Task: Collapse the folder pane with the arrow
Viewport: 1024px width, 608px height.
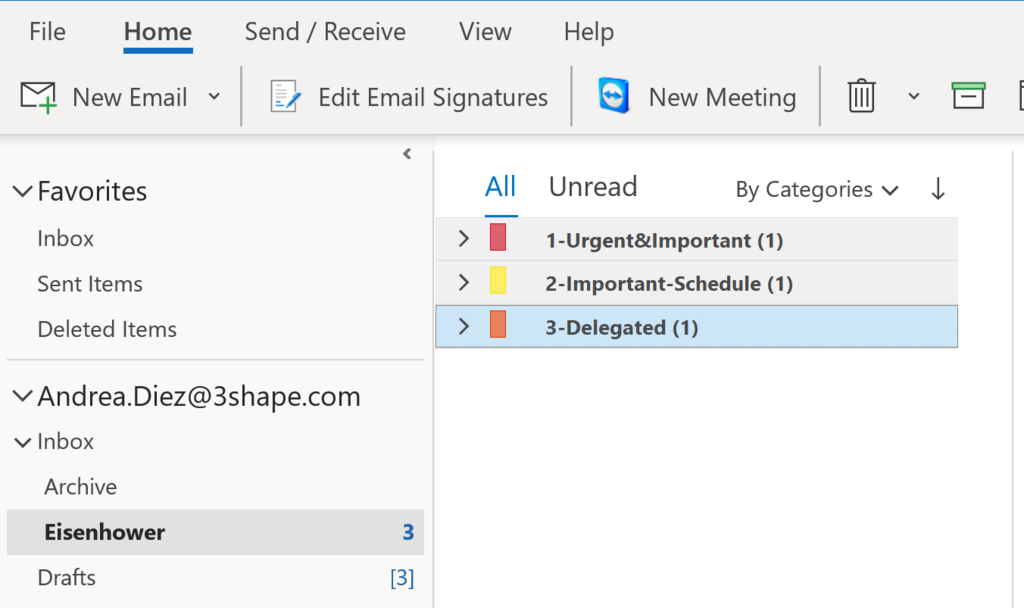Action: tap(407, 154)
